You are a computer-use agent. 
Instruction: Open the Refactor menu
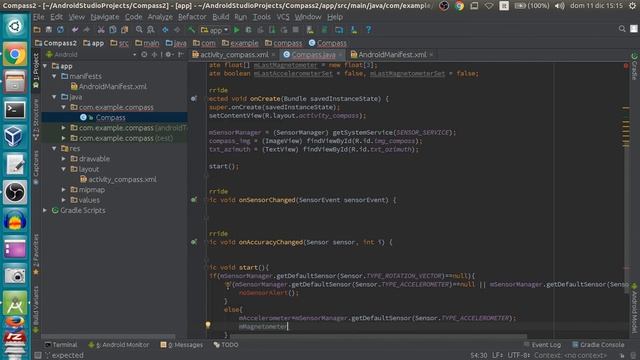coord(192,17)
